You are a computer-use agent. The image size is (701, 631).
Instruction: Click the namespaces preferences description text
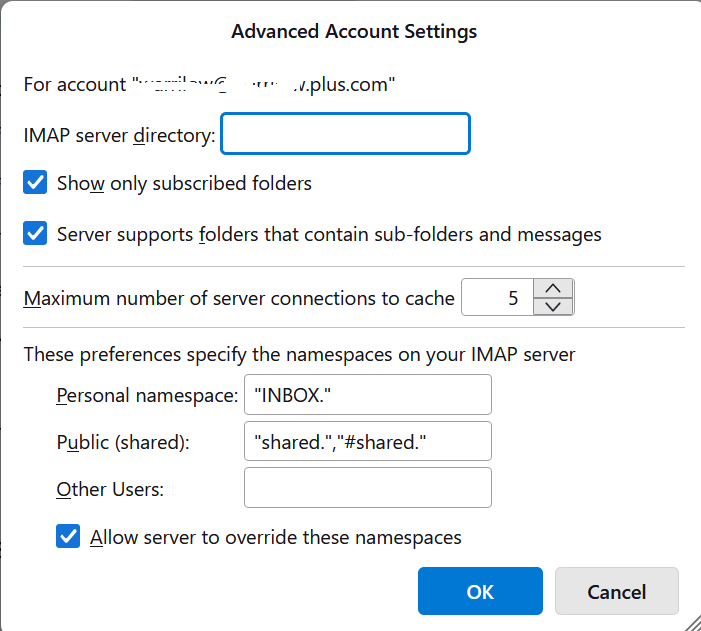(x=299, y=354)
